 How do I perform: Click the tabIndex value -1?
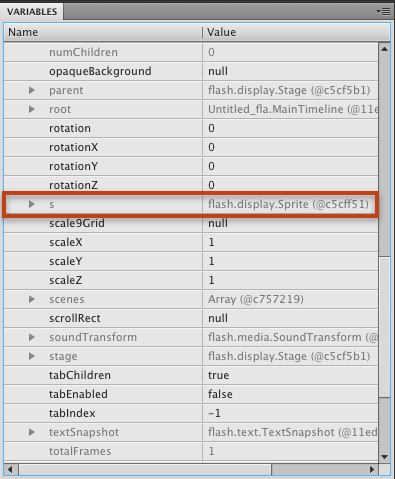[214, 413]
